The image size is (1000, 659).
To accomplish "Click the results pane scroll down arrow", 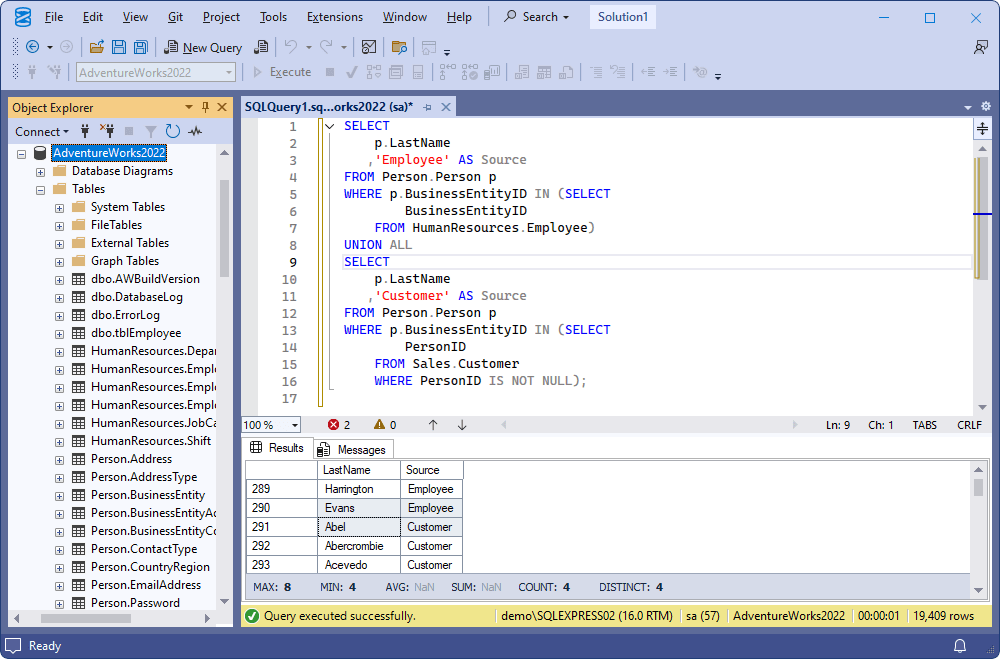I will (978, 590).
